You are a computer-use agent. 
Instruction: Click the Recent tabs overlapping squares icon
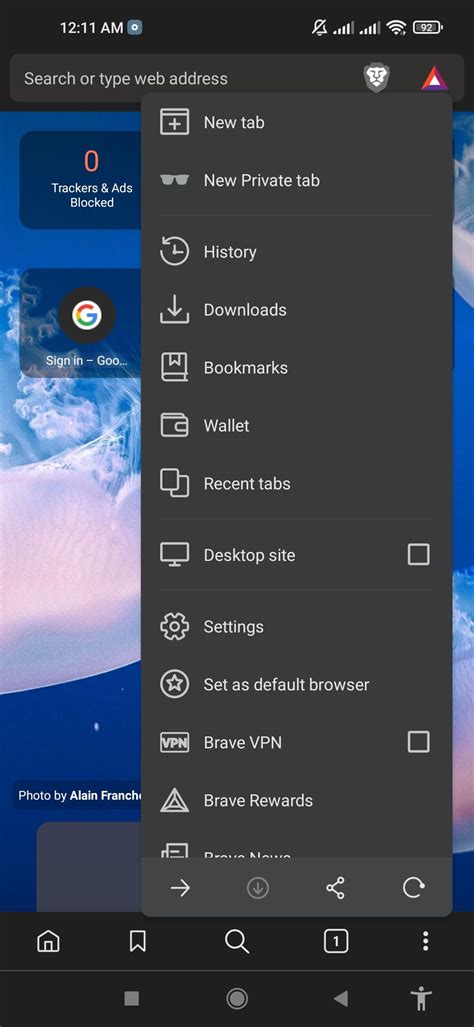click(175, 483)
